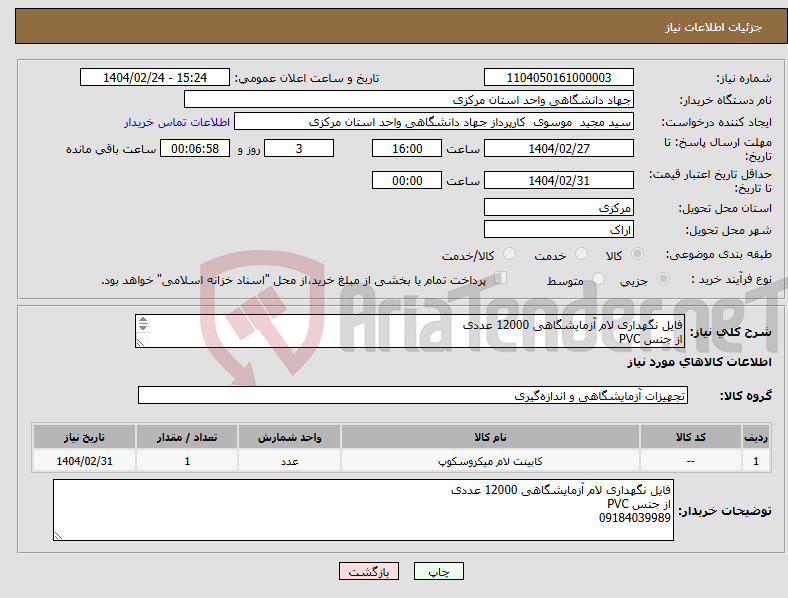Screen dimensions: 788x598
Task: Click the کد کالا column header
Action: coord(691,437)
